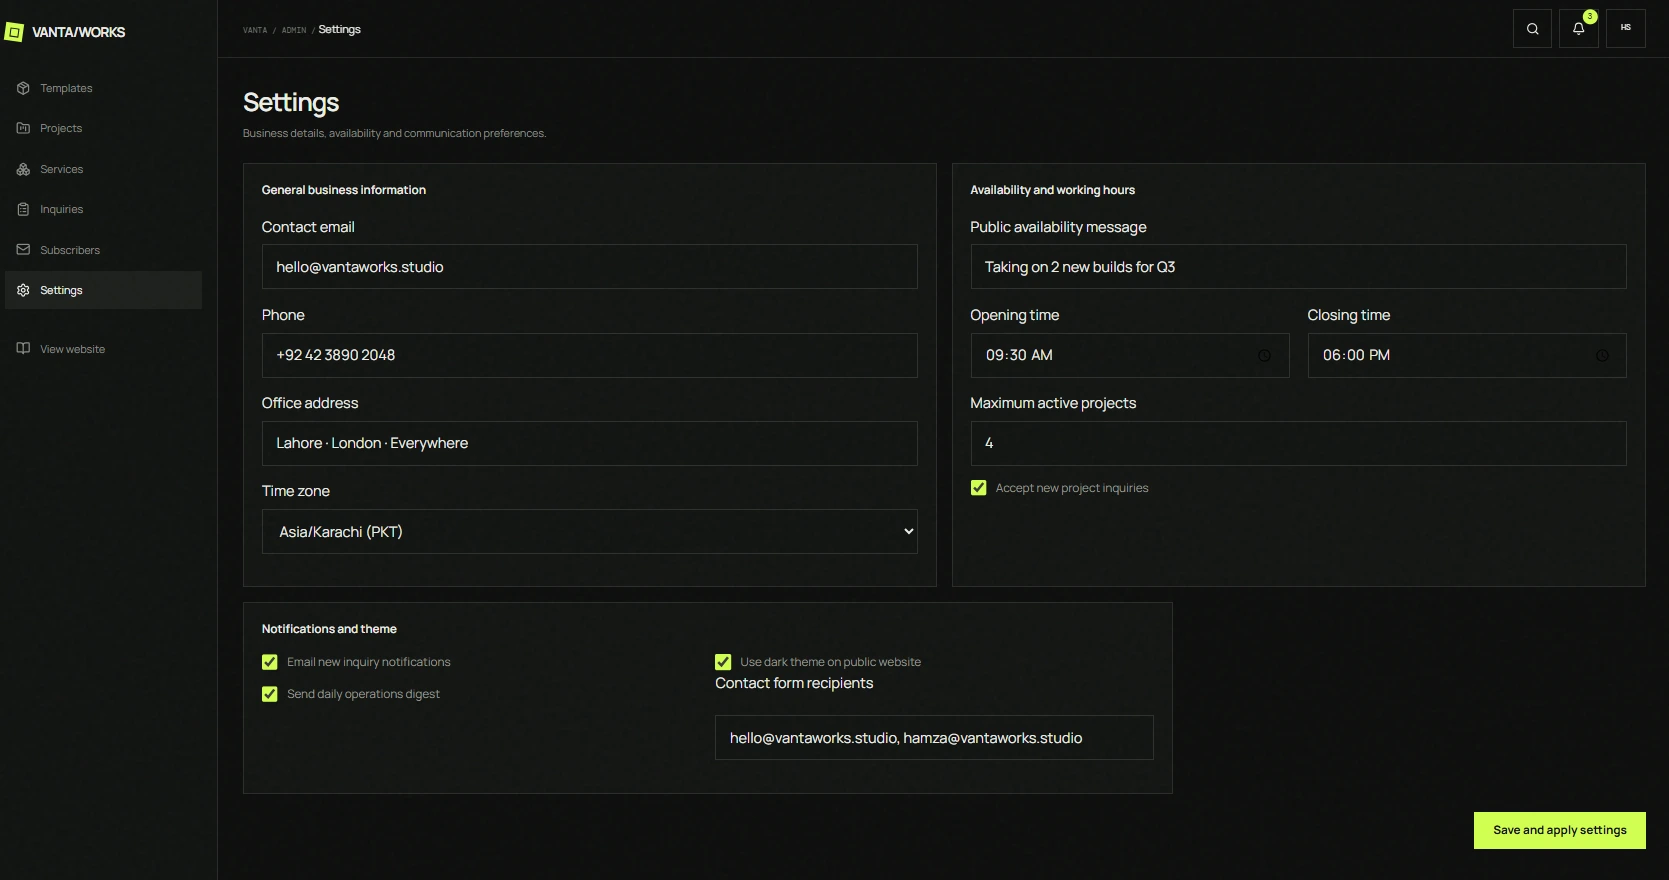This screenshot has width=1669, height=880.
Task: Click the Closing time field
Action: tap(1467, 355)
